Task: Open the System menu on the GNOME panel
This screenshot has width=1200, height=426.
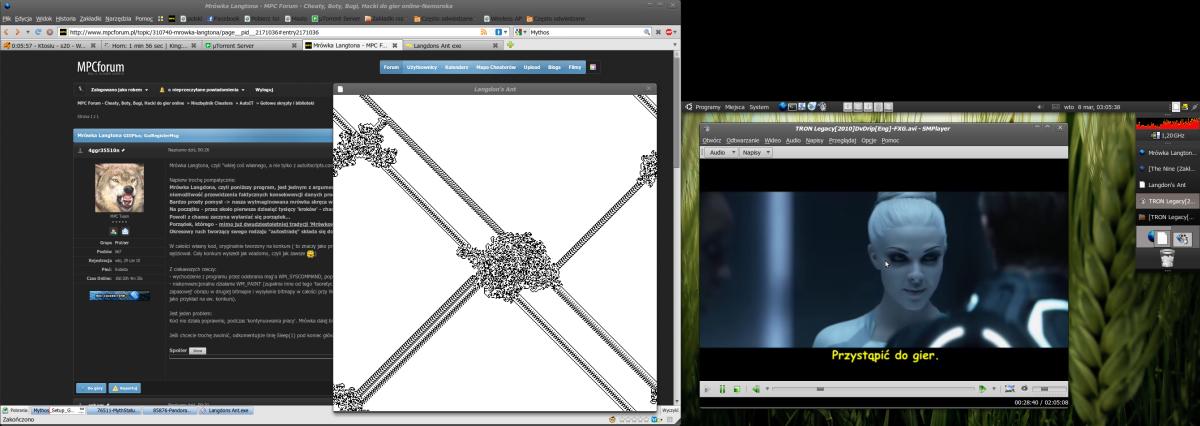Action: (x=759, y=106)
